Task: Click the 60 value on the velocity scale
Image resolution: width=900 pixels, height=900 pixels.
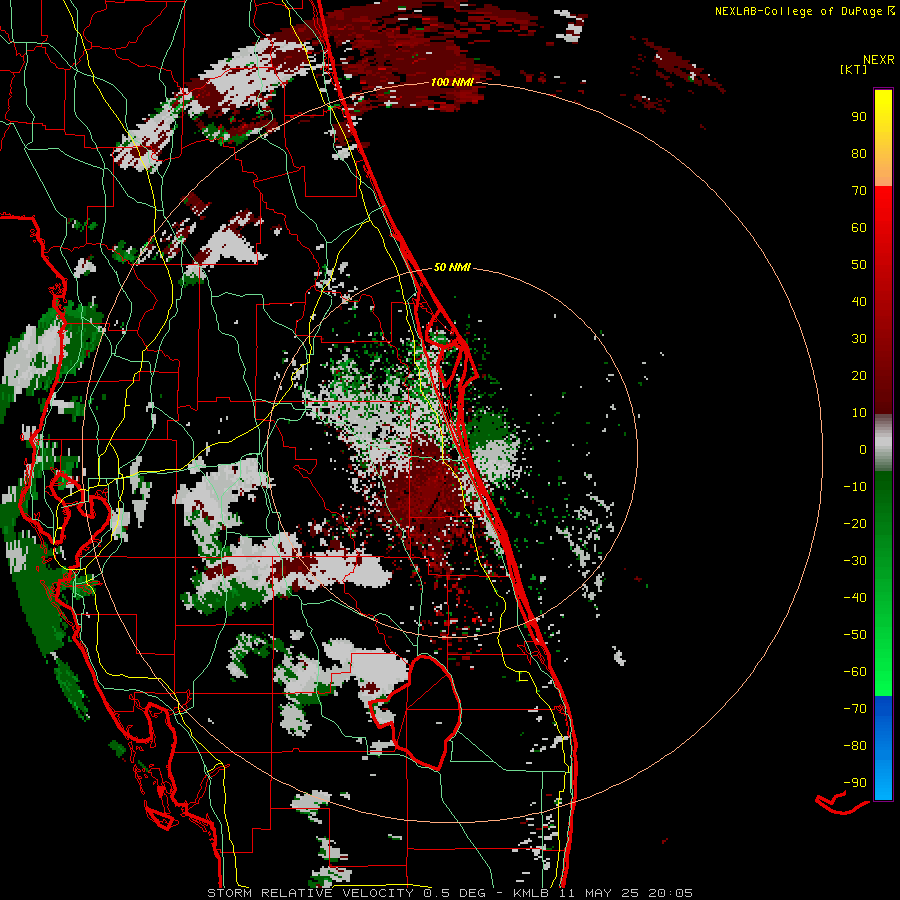Action: 859,227
